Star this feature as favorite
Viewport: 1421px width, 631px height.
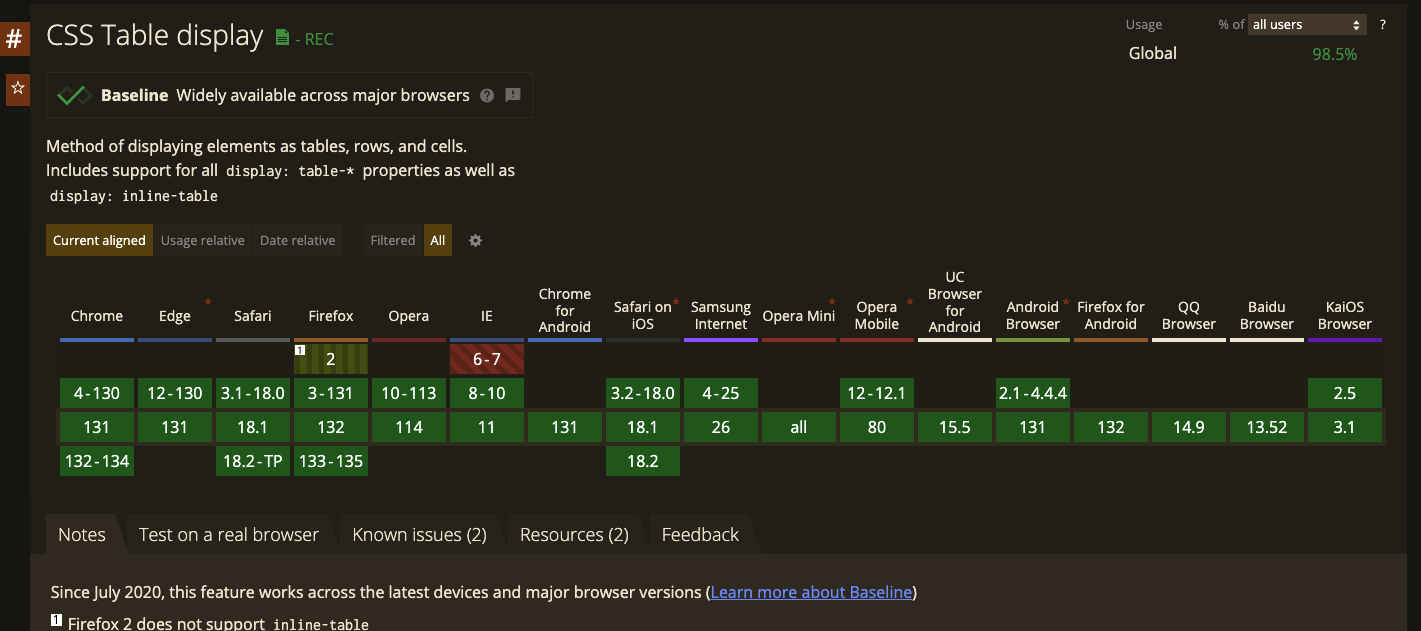click(16, 88)
